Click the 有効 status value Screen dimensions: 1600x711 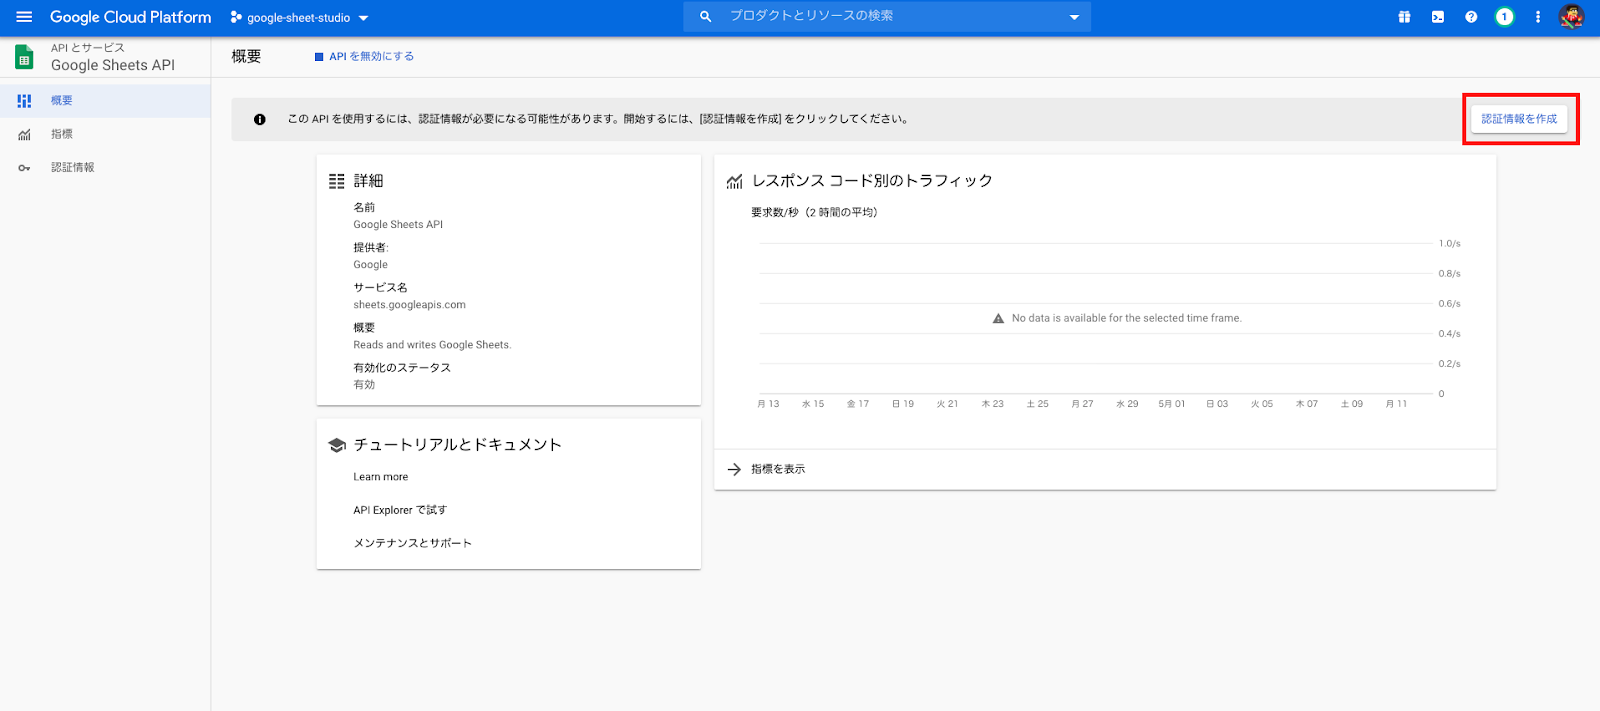[x=364, y=385]
